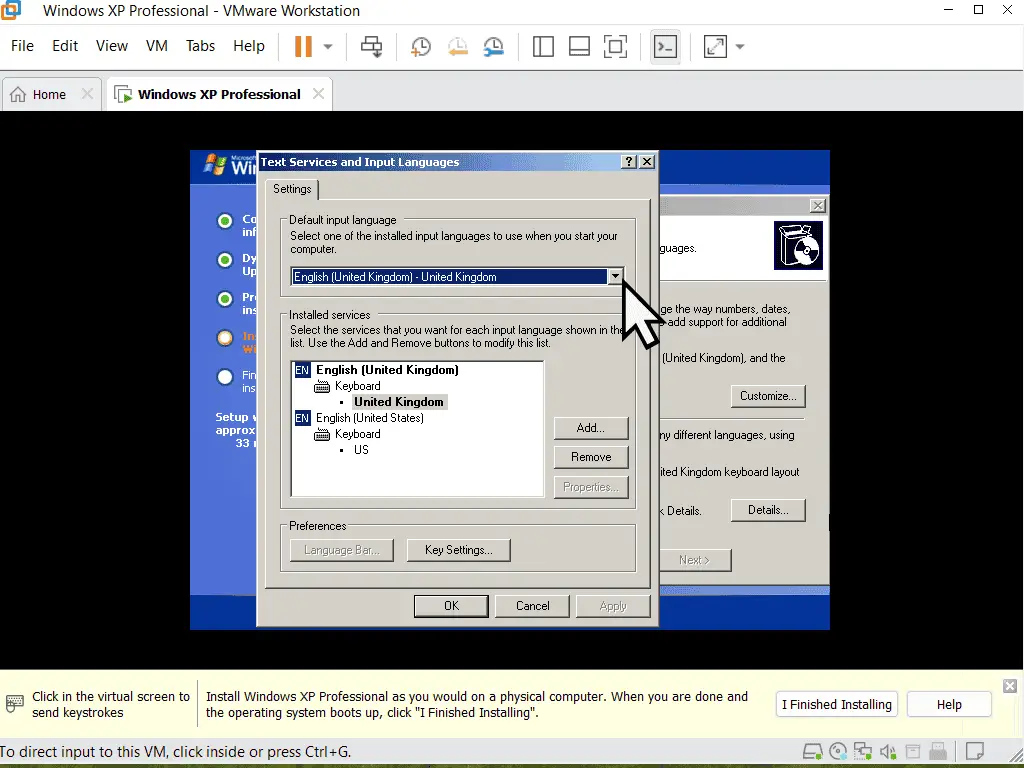Revert the VM to its previous snapshot

coord(457,46)
